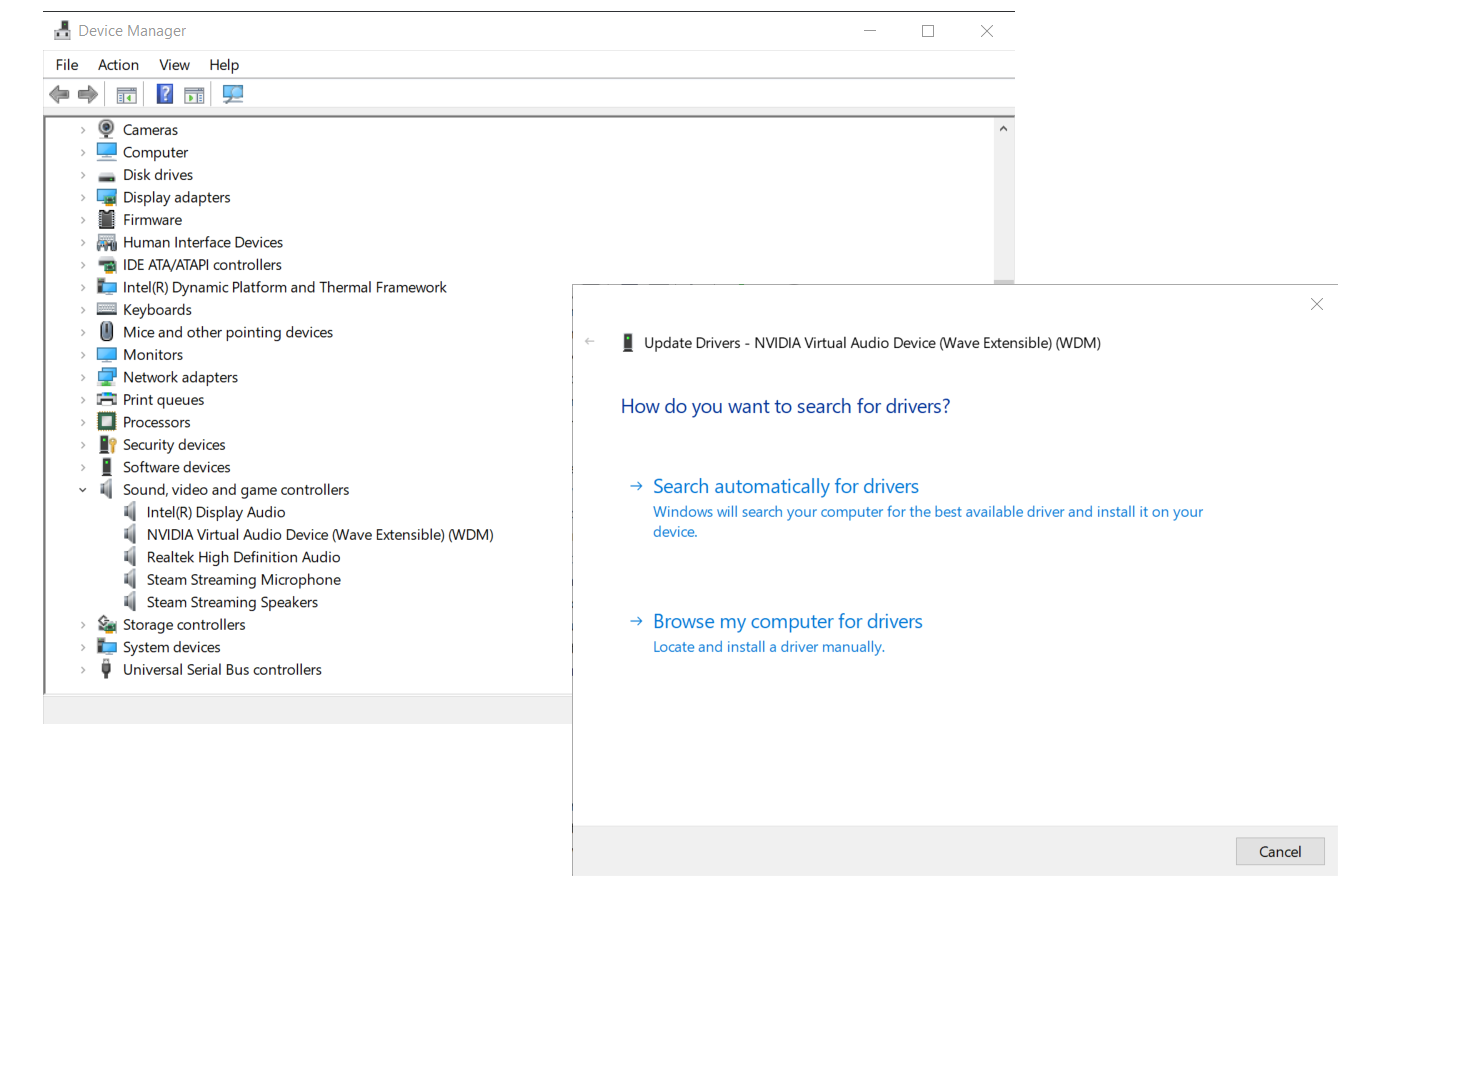
Task: Click the Print queues printer icon
Action: (x=106, y=400)
